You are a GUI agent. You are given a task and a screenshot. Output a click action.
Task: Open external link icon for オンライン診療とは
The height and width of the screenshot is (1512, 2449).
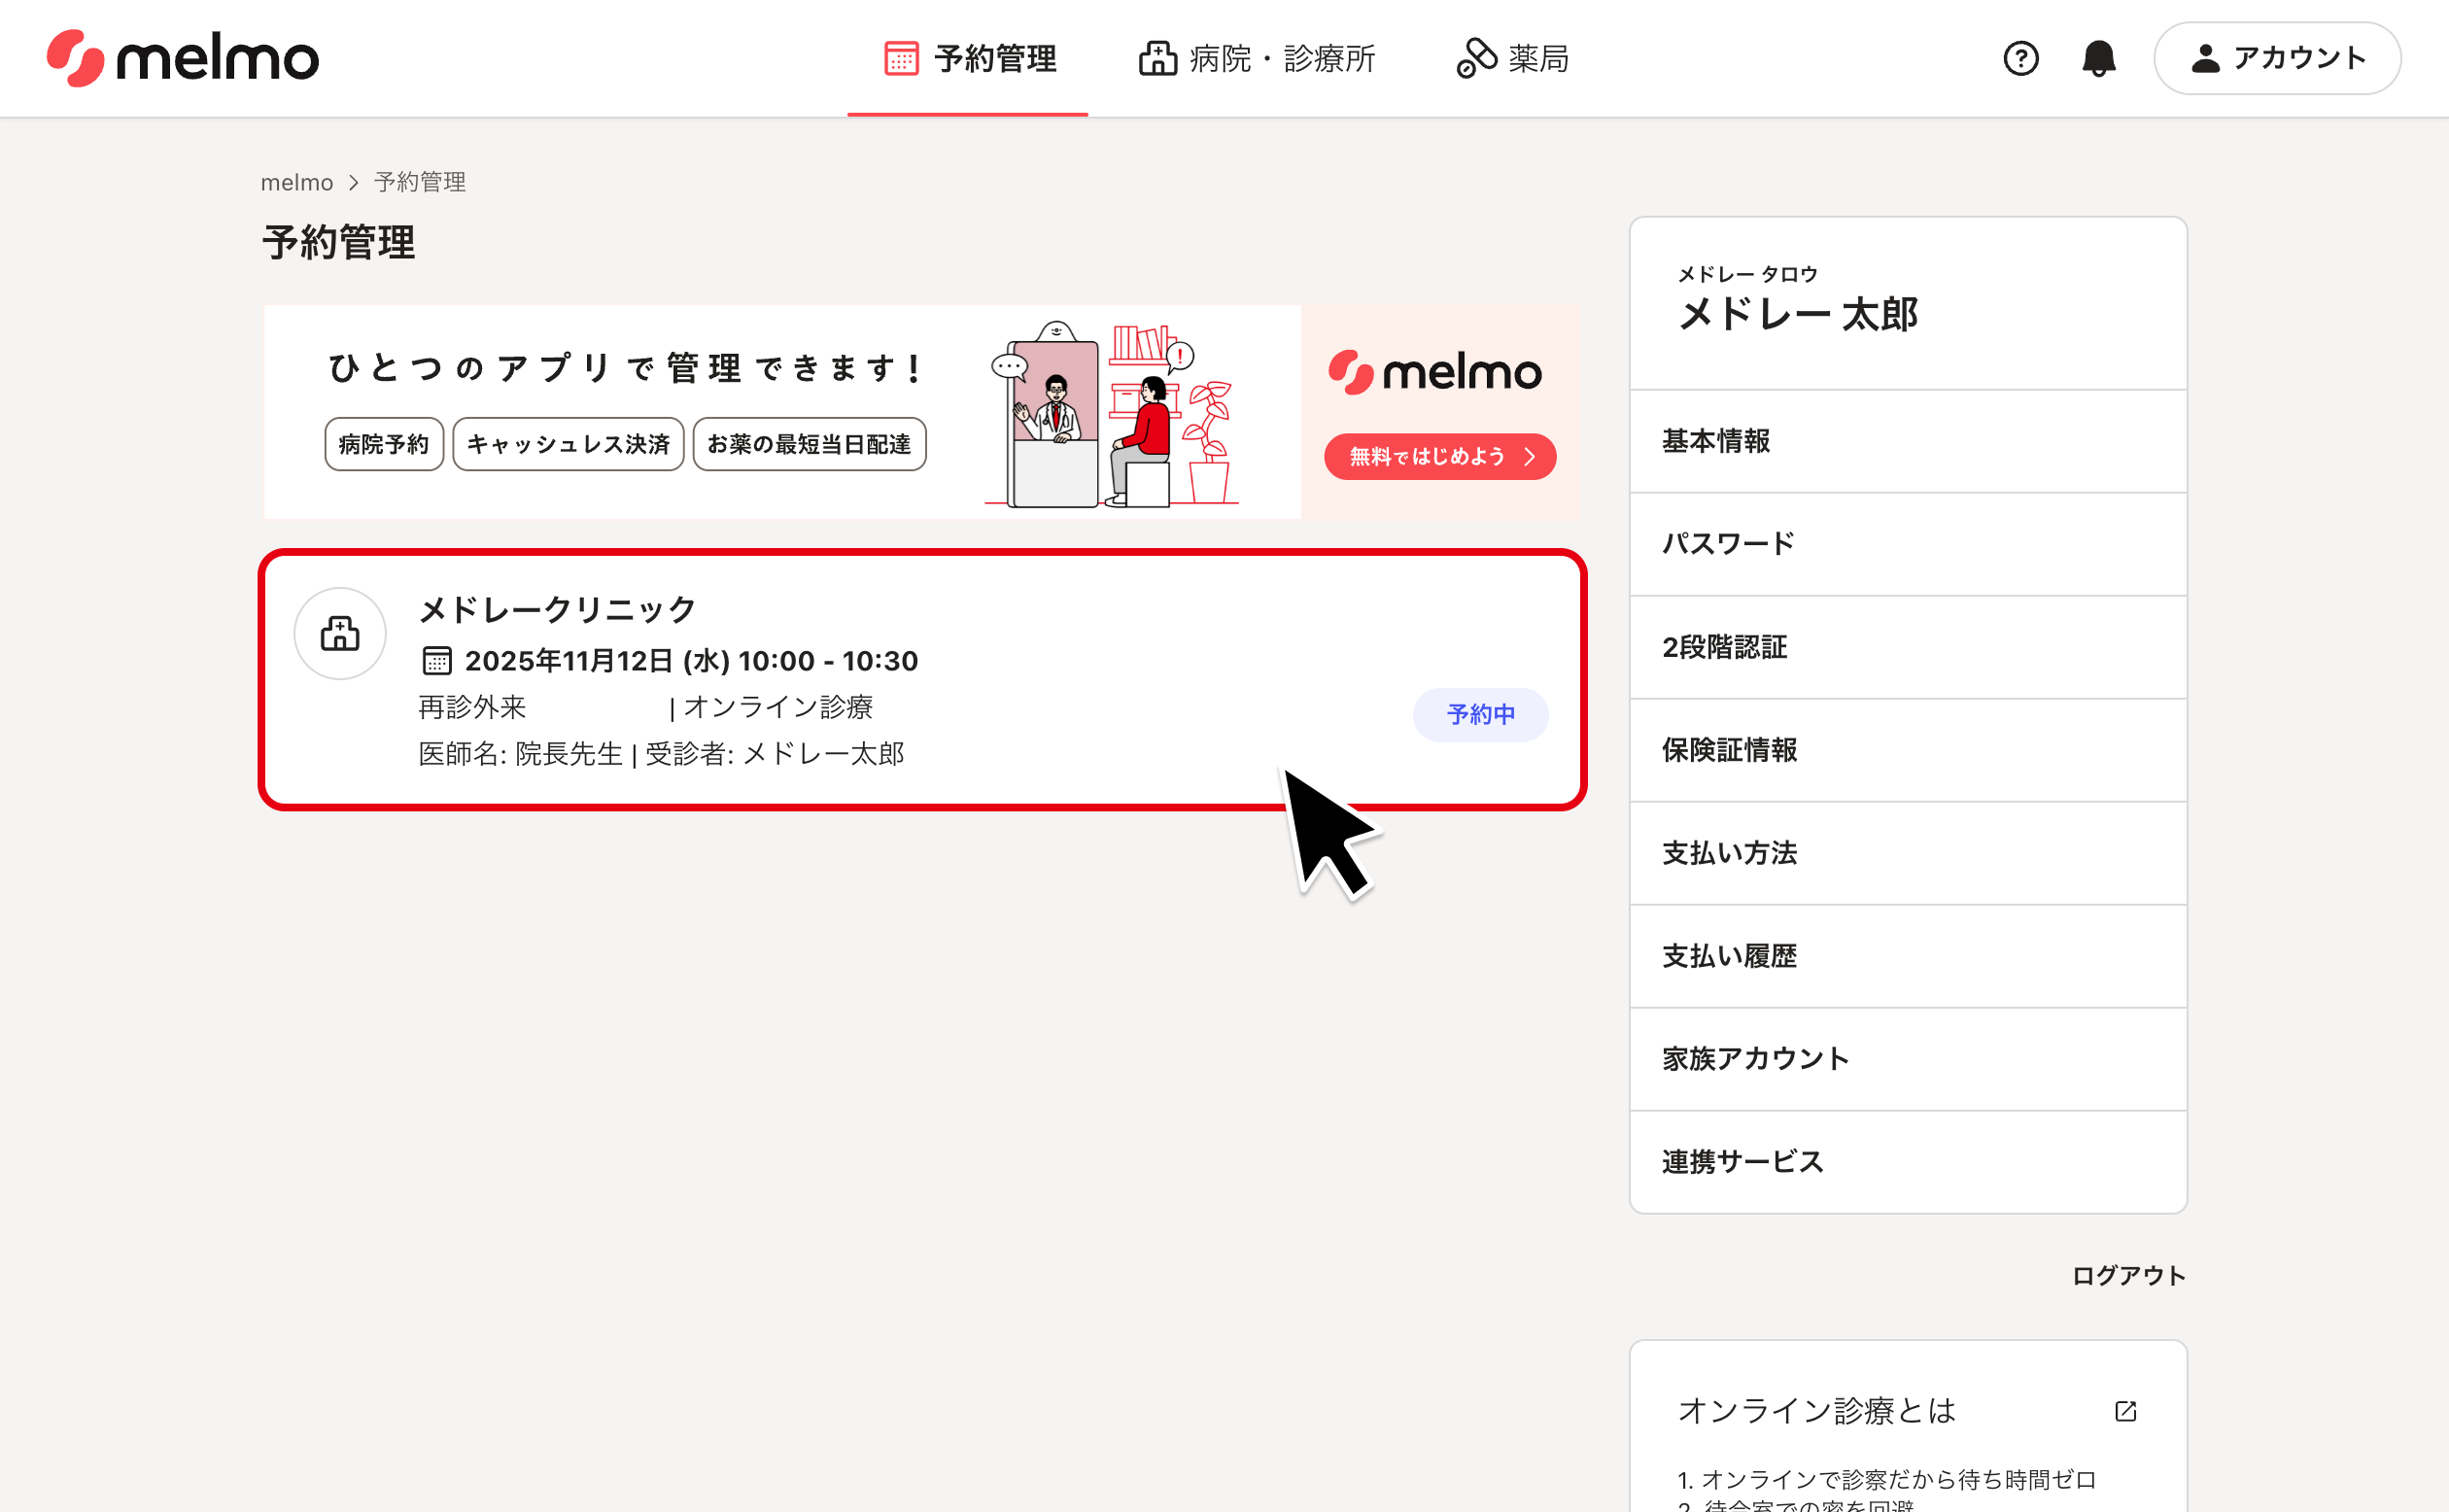(2125, 1410)
